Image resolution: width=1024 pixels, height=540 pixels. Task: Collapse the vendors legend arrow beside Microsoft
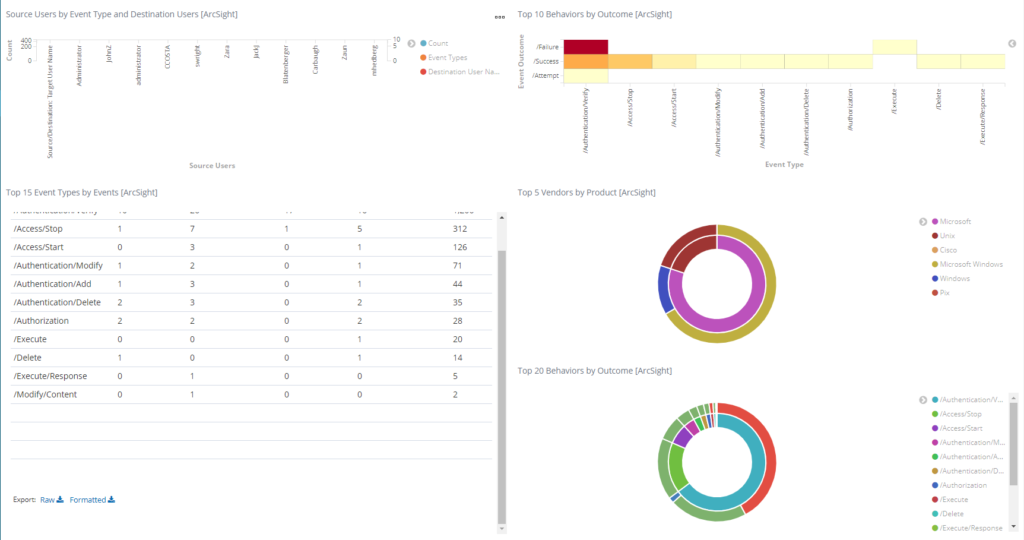pyautogui.click(x=923, y=222)
